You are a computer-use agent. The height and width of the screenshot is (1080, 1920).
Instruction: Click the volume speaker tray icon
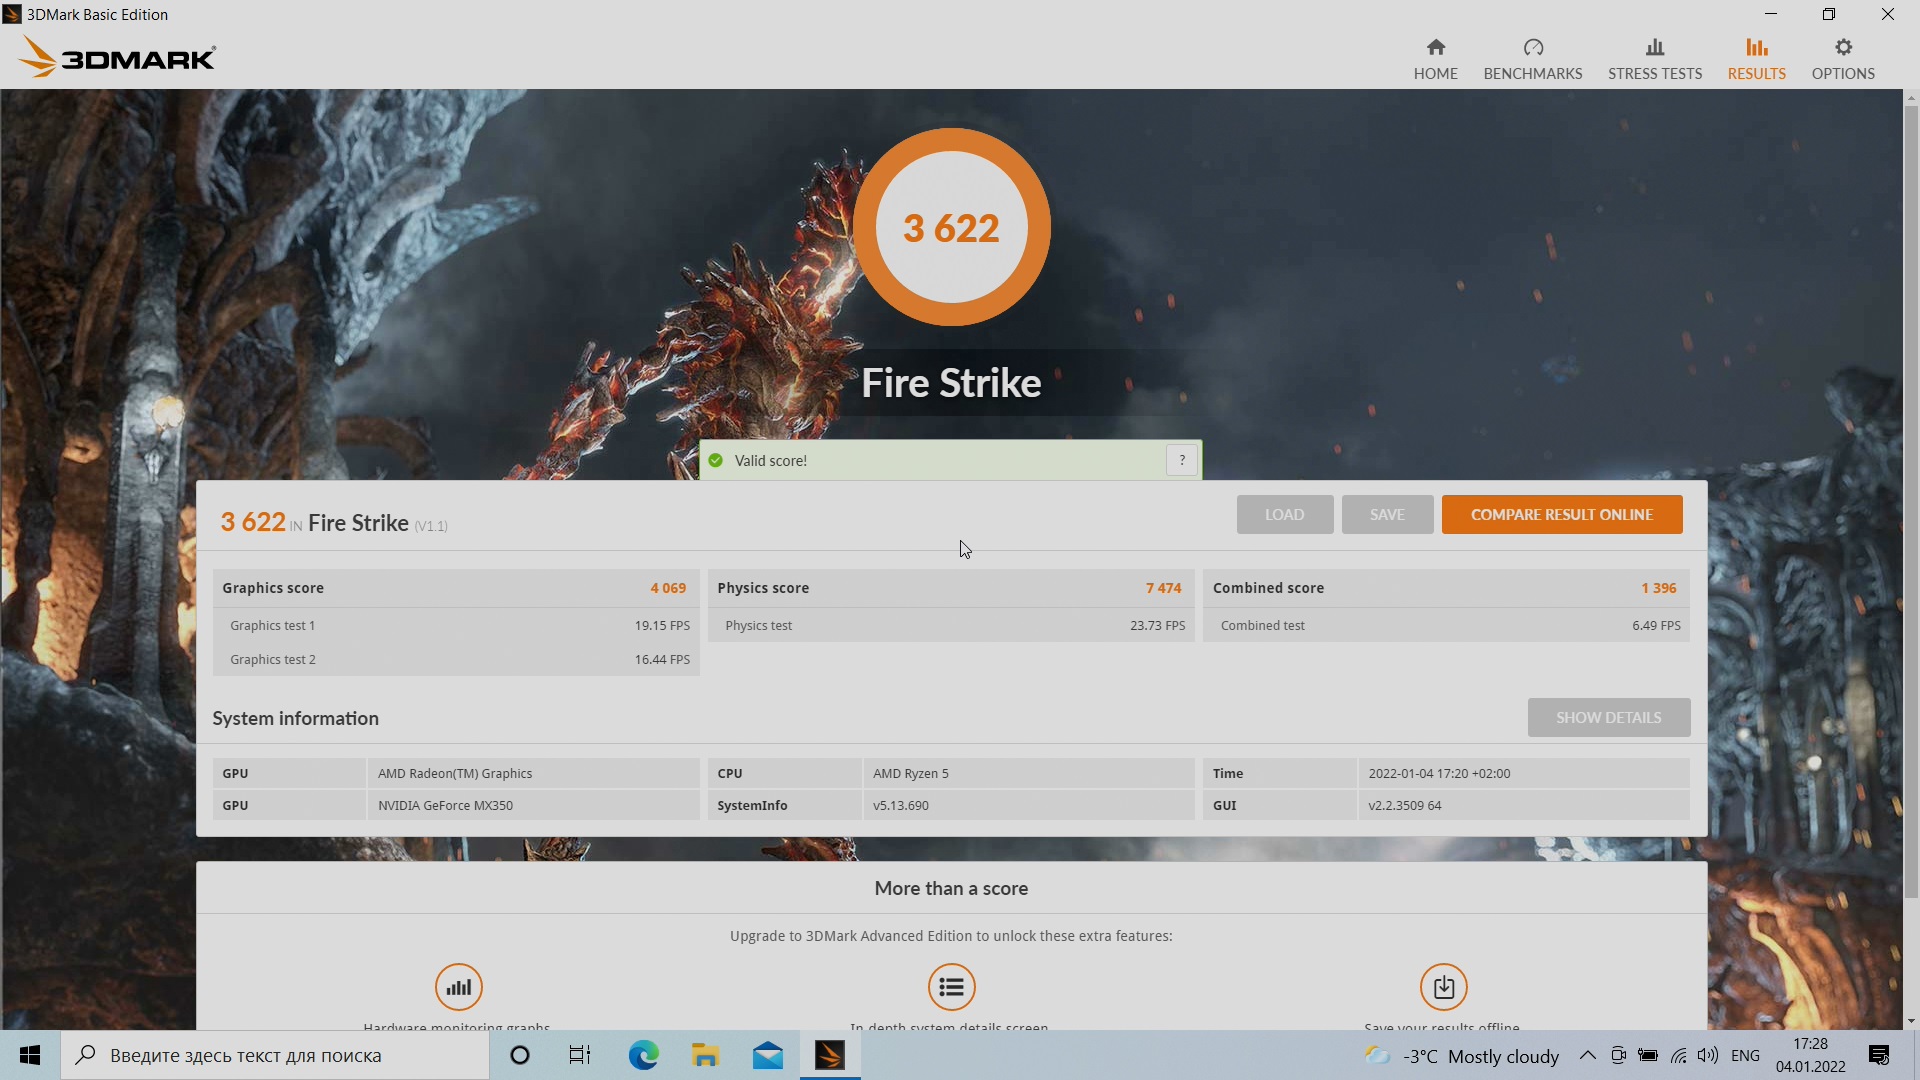[x=1707, y=1055]
